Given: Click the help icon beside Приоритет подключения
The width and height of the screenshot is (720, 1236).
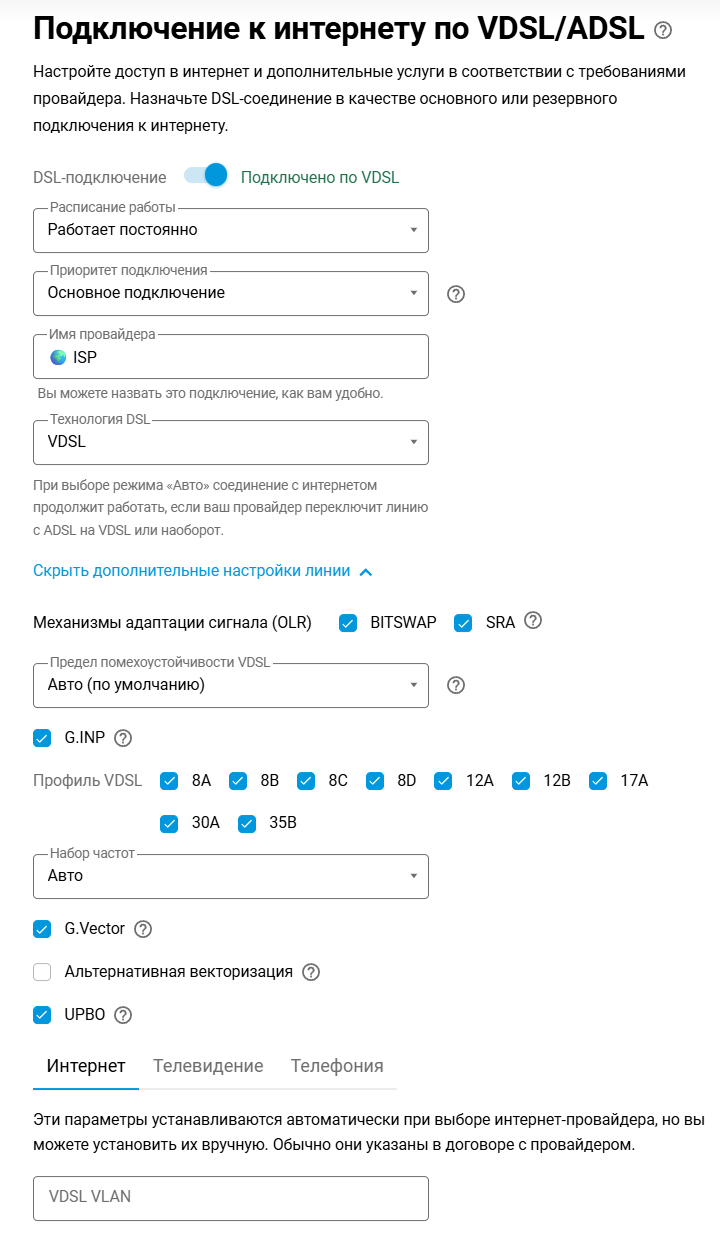Looking at the screenshot, I should [455, 293].
